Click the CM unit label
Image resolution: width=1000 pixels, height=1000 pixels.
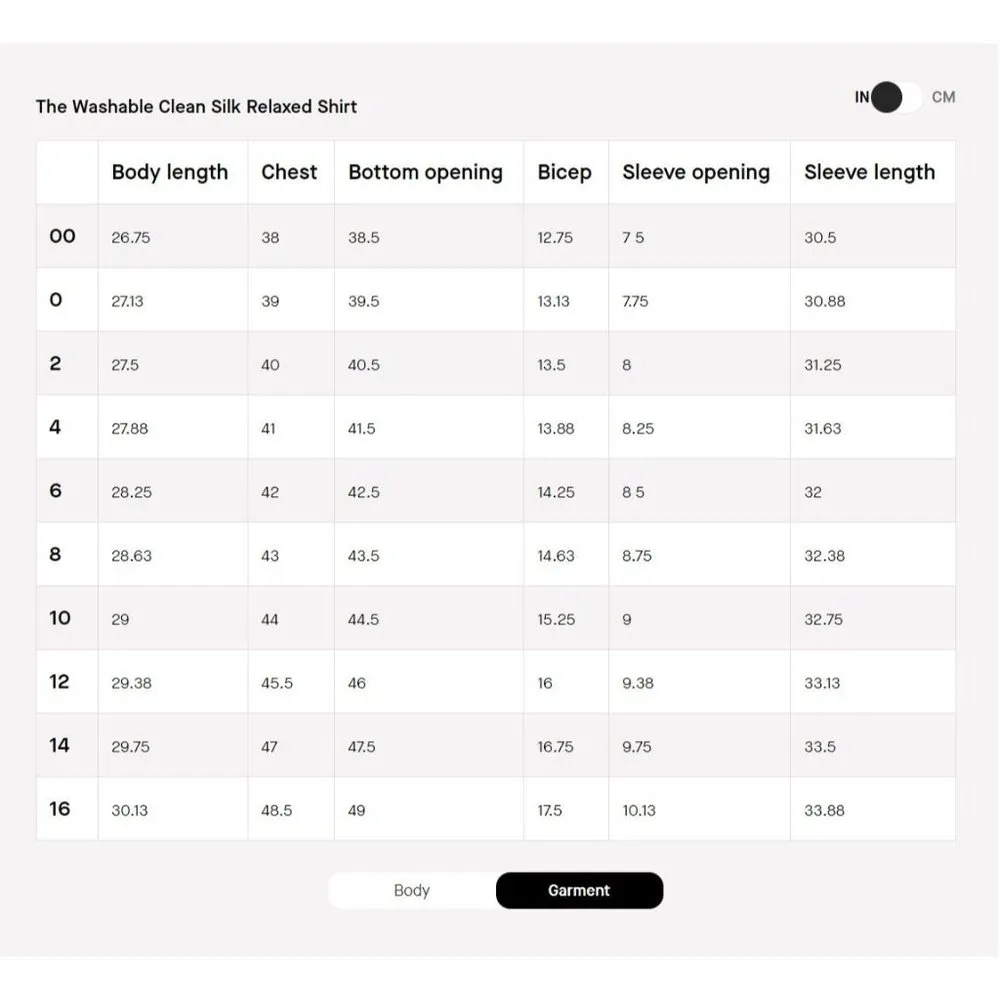point(943,97)
